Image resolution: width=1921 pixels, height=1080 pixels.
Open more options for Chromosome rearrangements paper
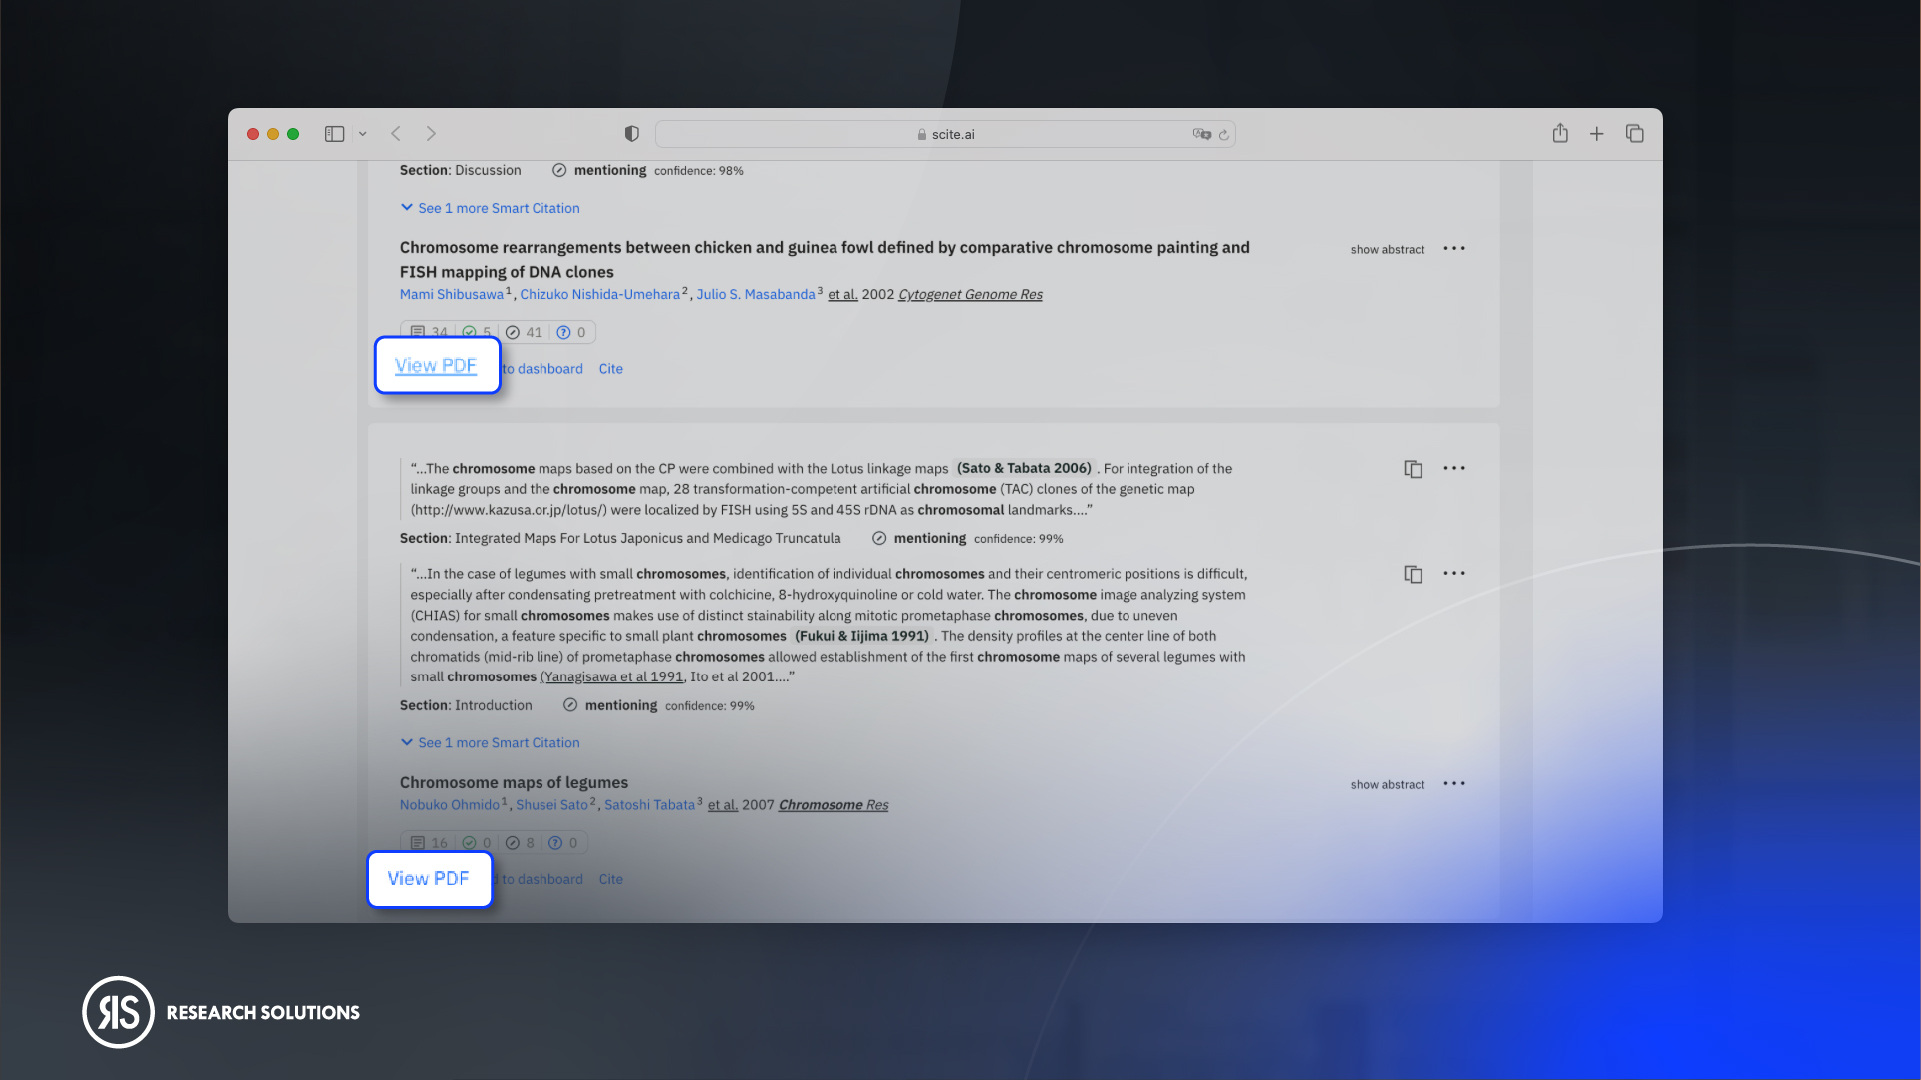tap(1453, 249)
